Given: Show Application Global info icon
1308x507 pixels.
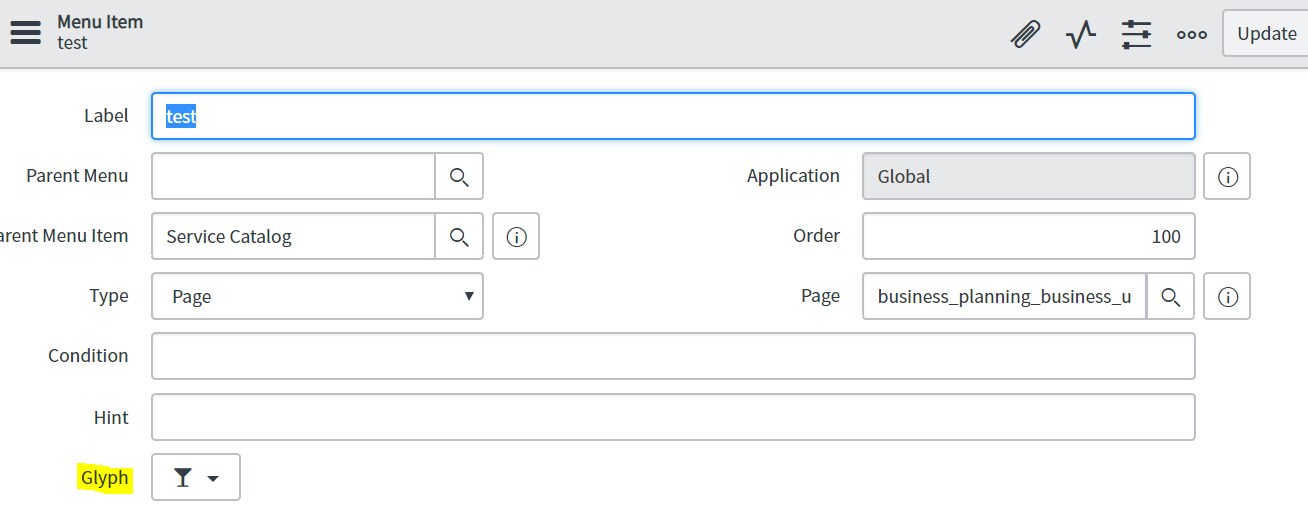Looking at the screenshot, I should (1227, 176).
